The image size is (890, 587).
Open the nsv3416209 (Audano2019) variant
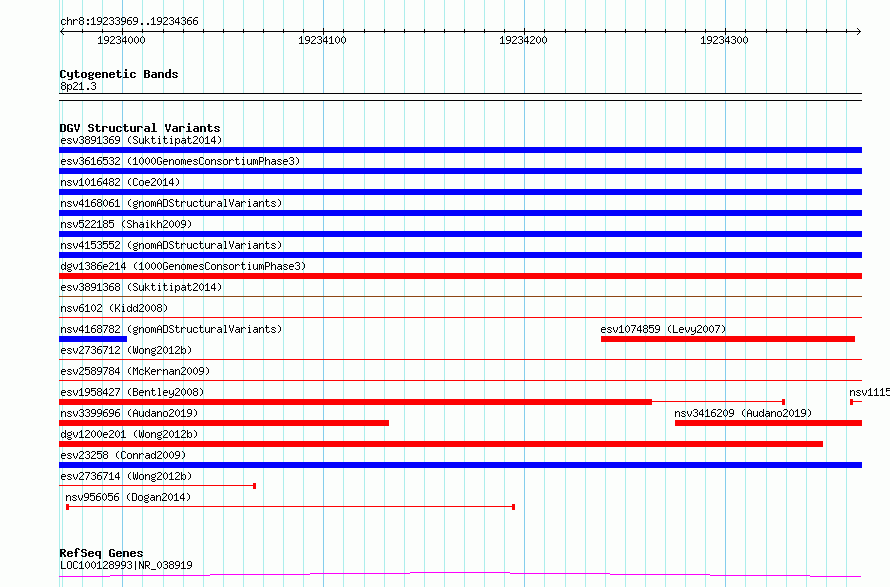[743, 413]
